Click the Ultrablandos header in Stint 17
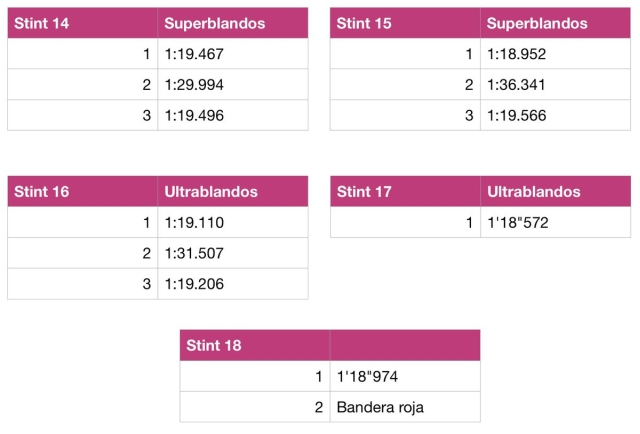Screen dimensions: 640x434 pos(556,191)
